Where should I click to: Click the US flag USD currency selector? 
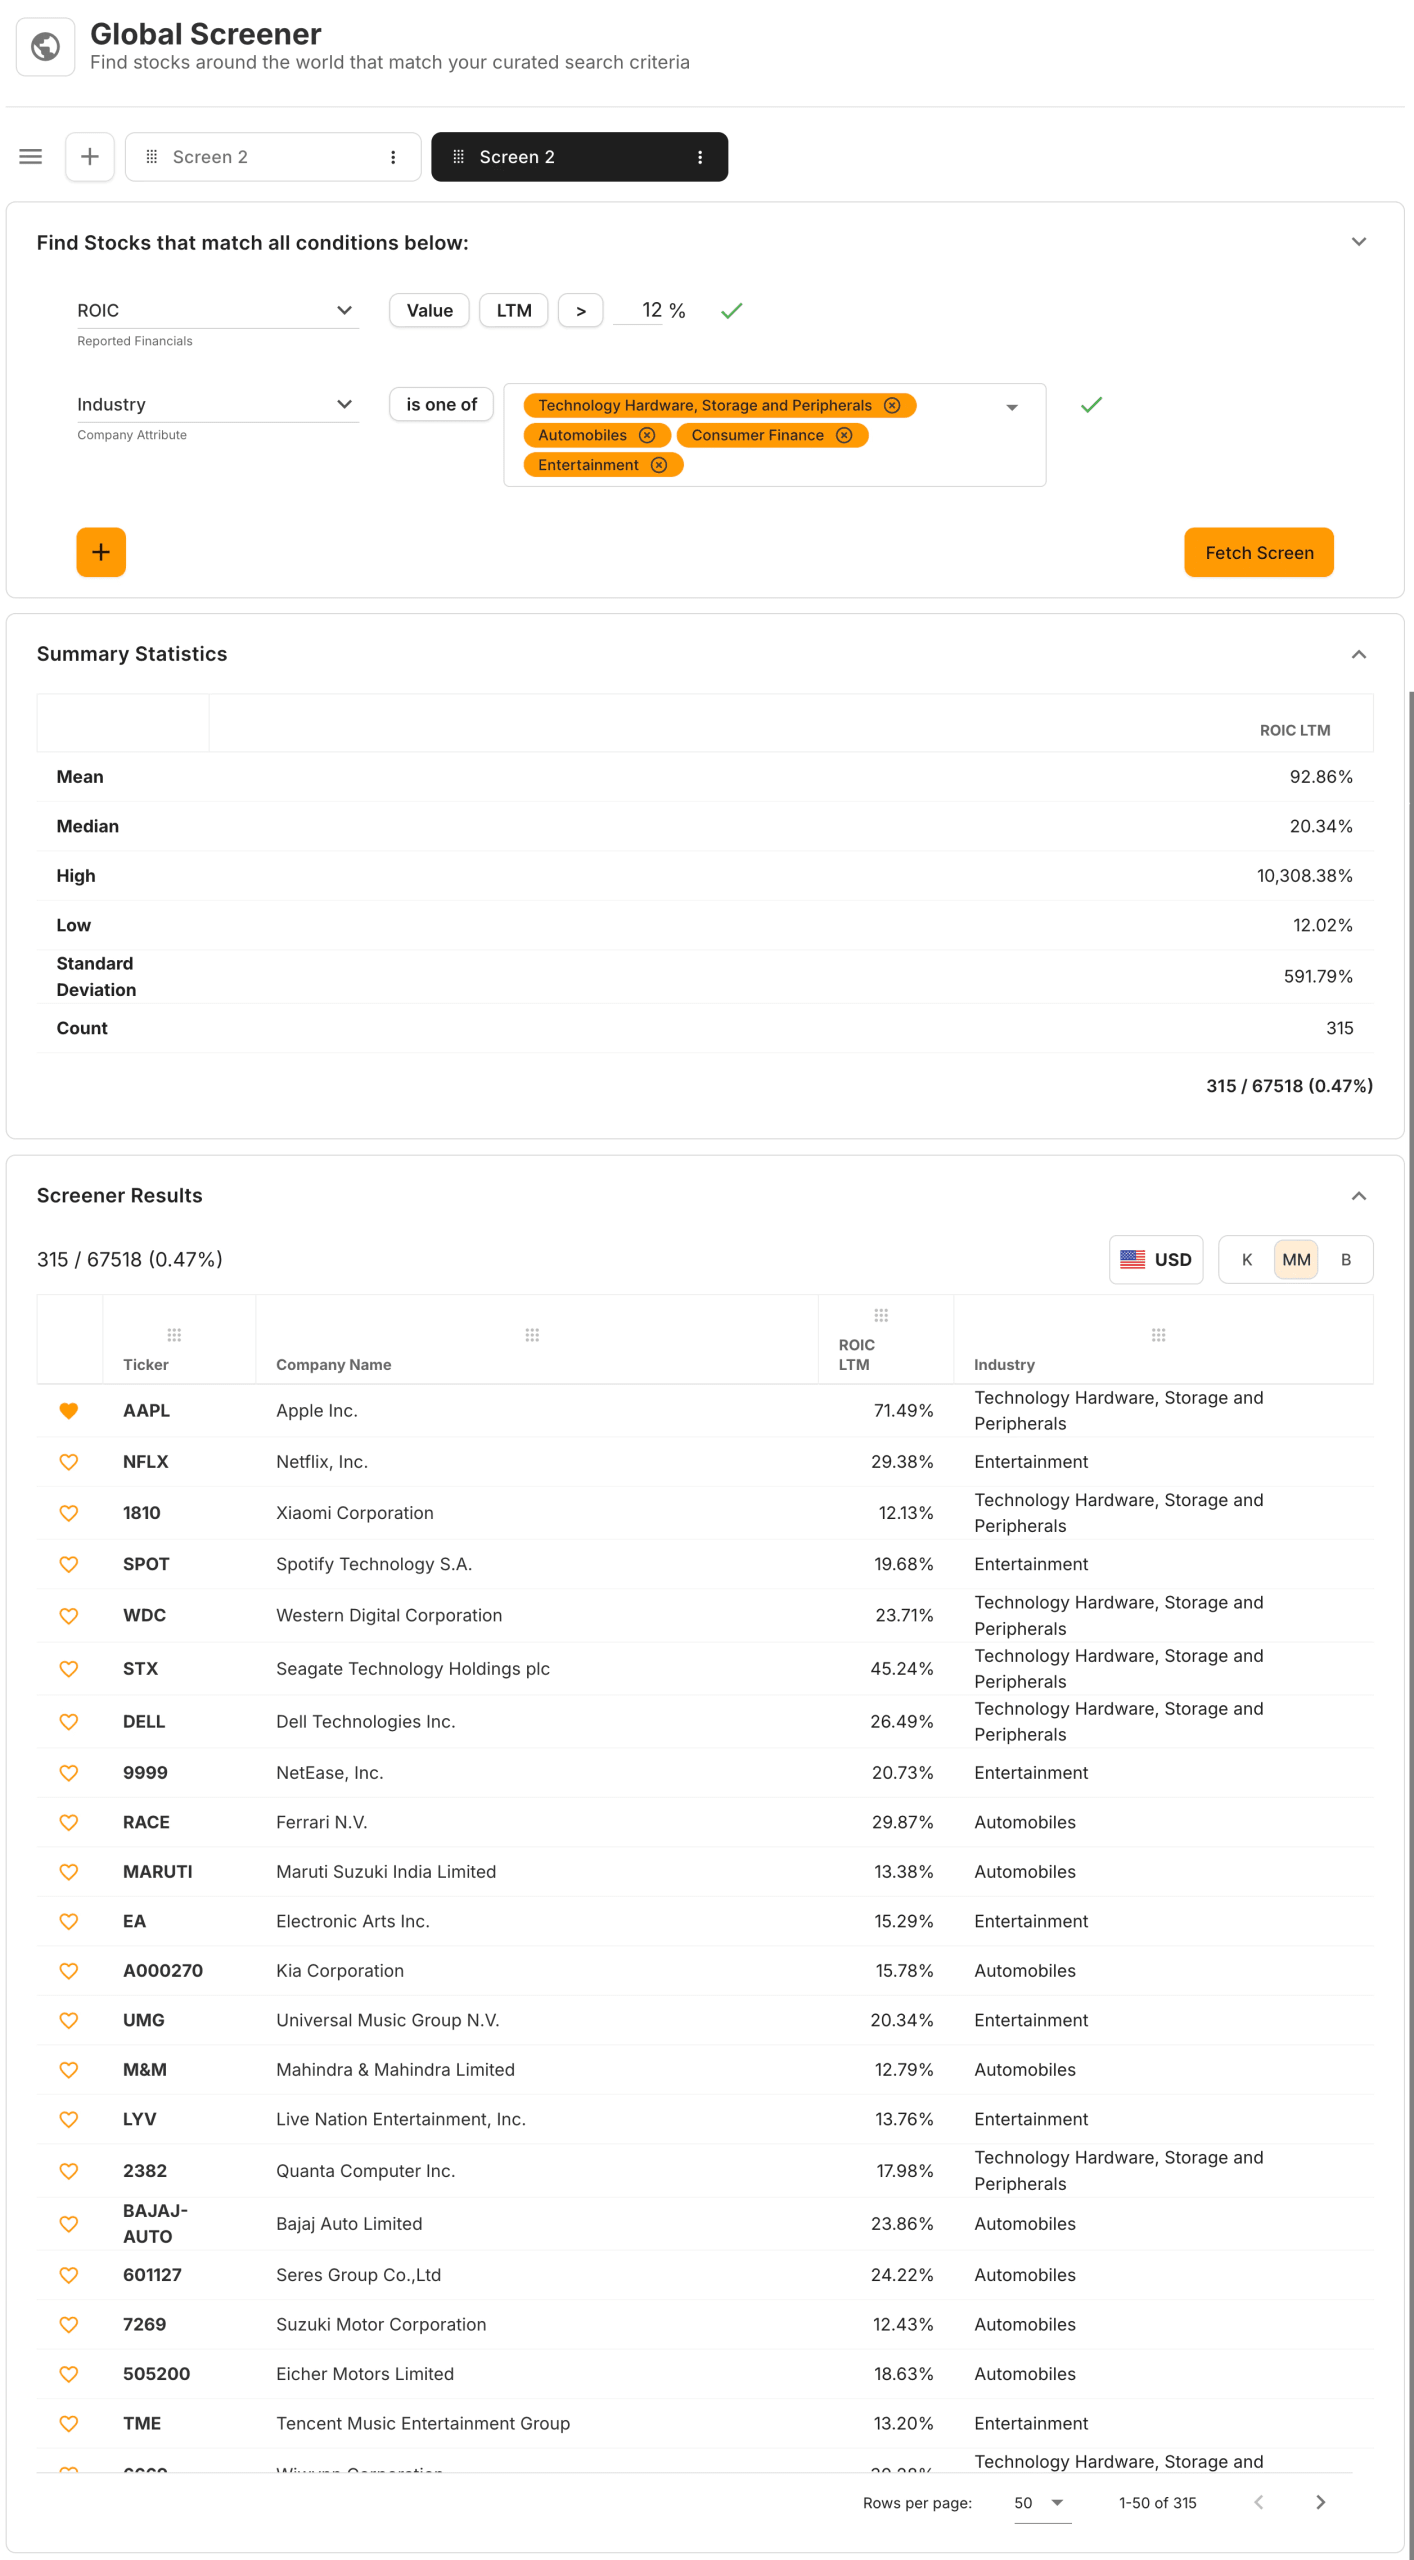coord(1156,1260)
